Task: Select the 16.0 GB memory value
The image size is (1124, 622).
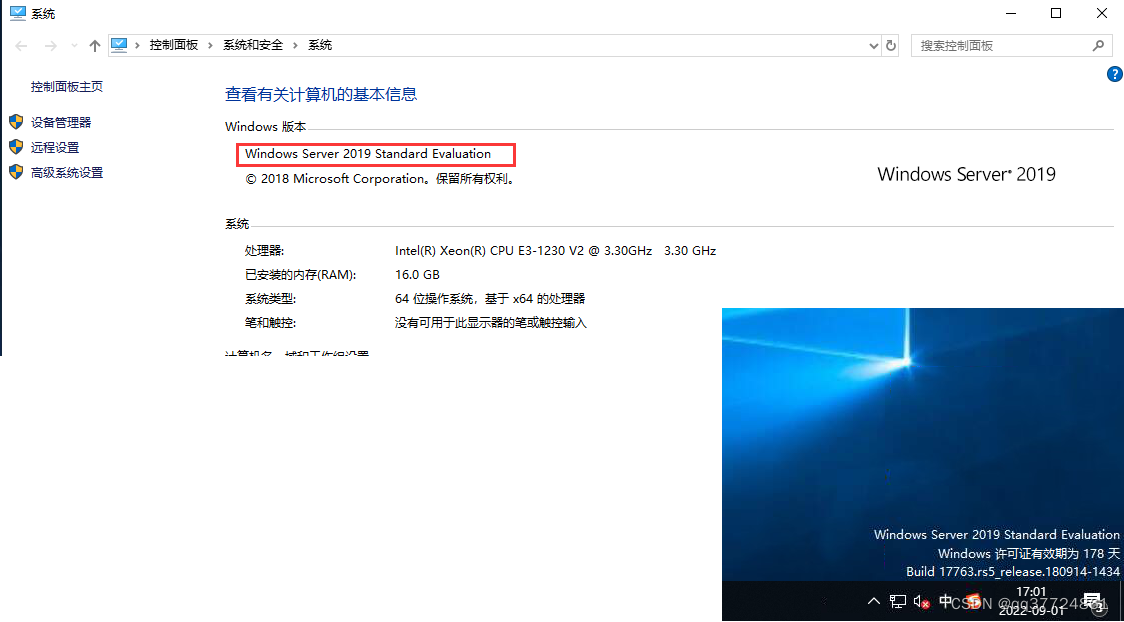Action: [417, 274]
